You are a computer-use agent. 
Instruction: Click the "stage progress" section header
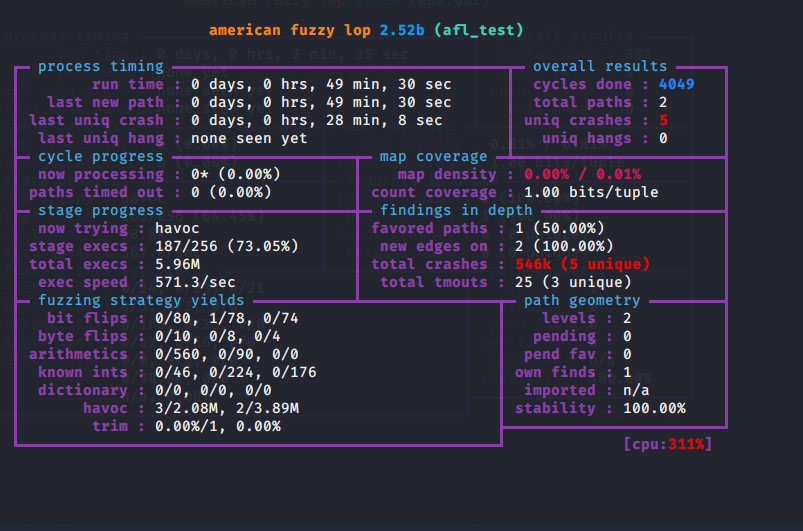[100, 211]
